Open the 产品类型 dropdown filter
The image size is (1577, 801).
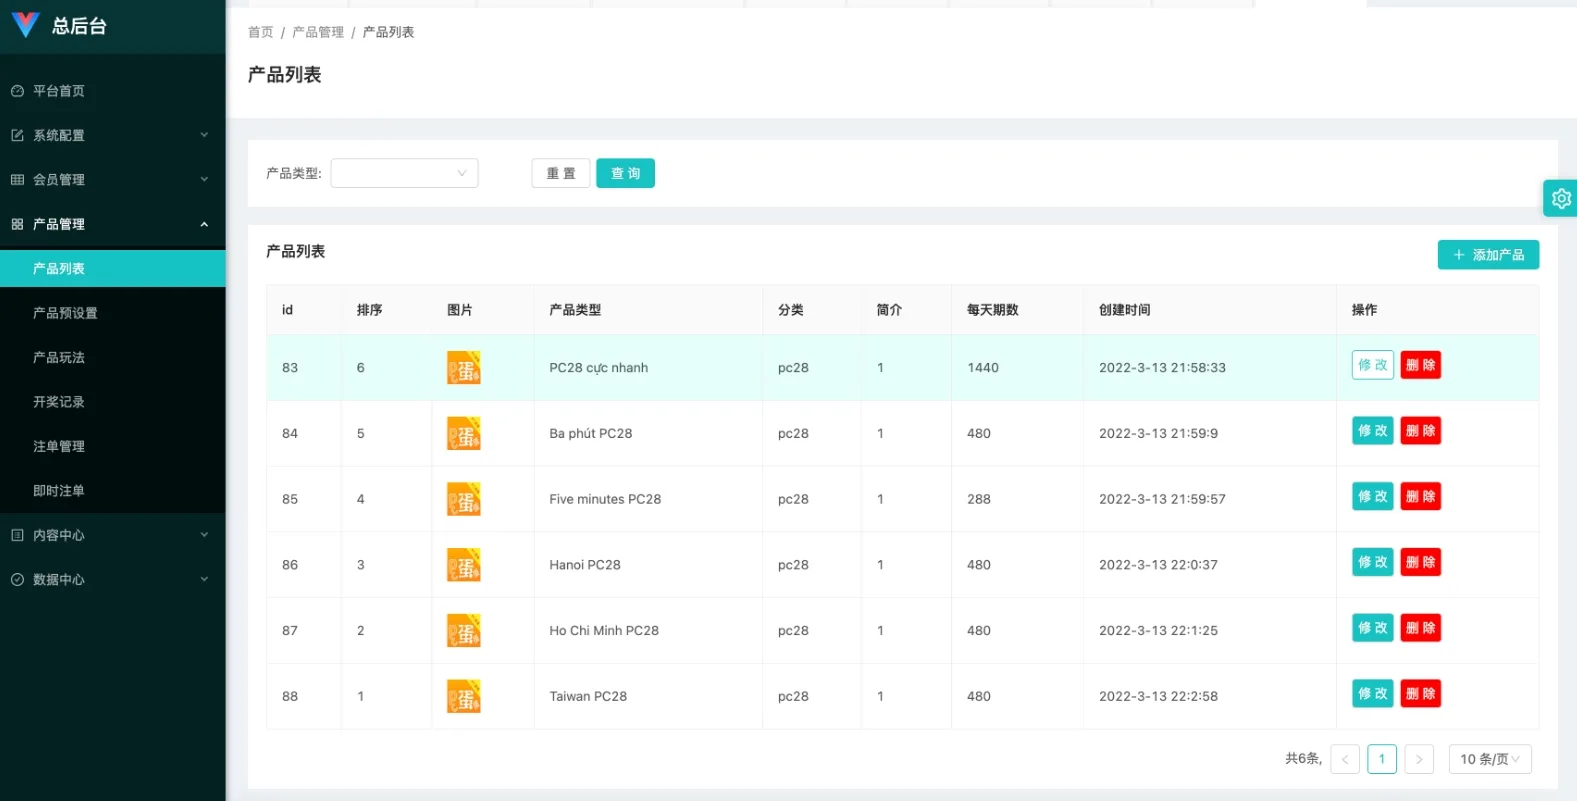[x=404, y=173]
